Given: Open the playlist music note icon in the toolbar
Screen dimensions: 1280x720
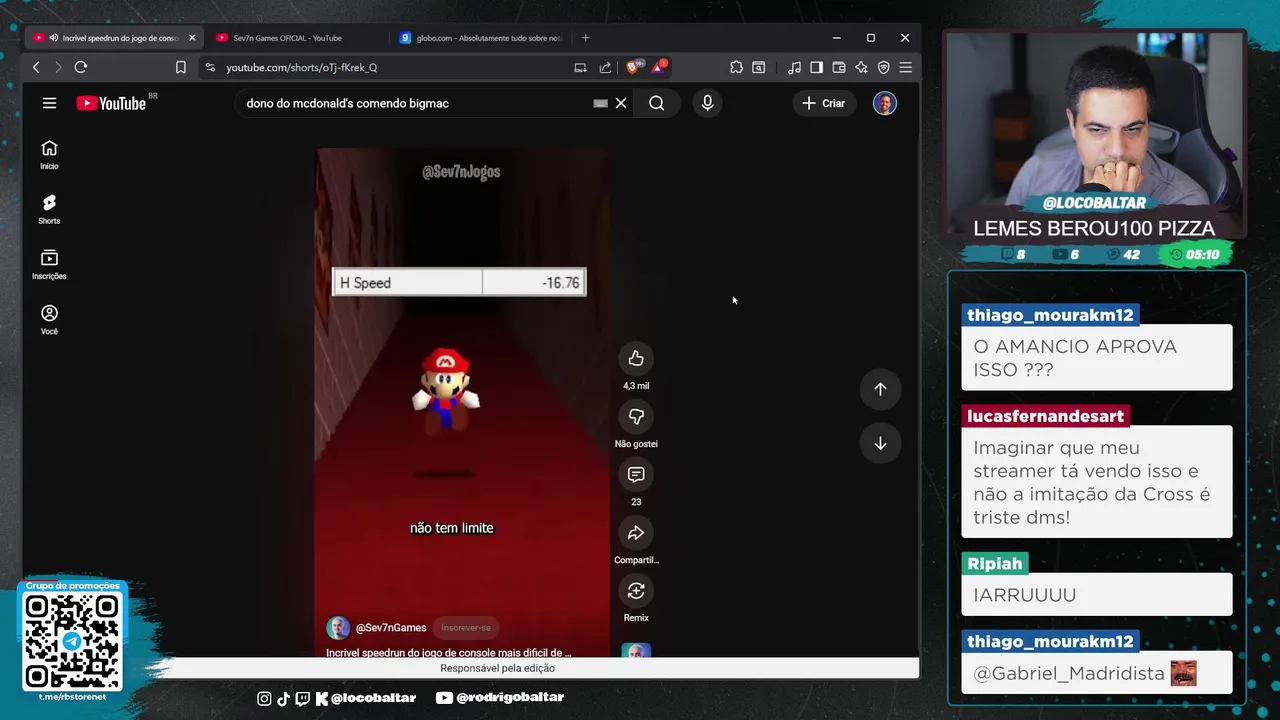Looking at the screenshot, I should 794,67.
